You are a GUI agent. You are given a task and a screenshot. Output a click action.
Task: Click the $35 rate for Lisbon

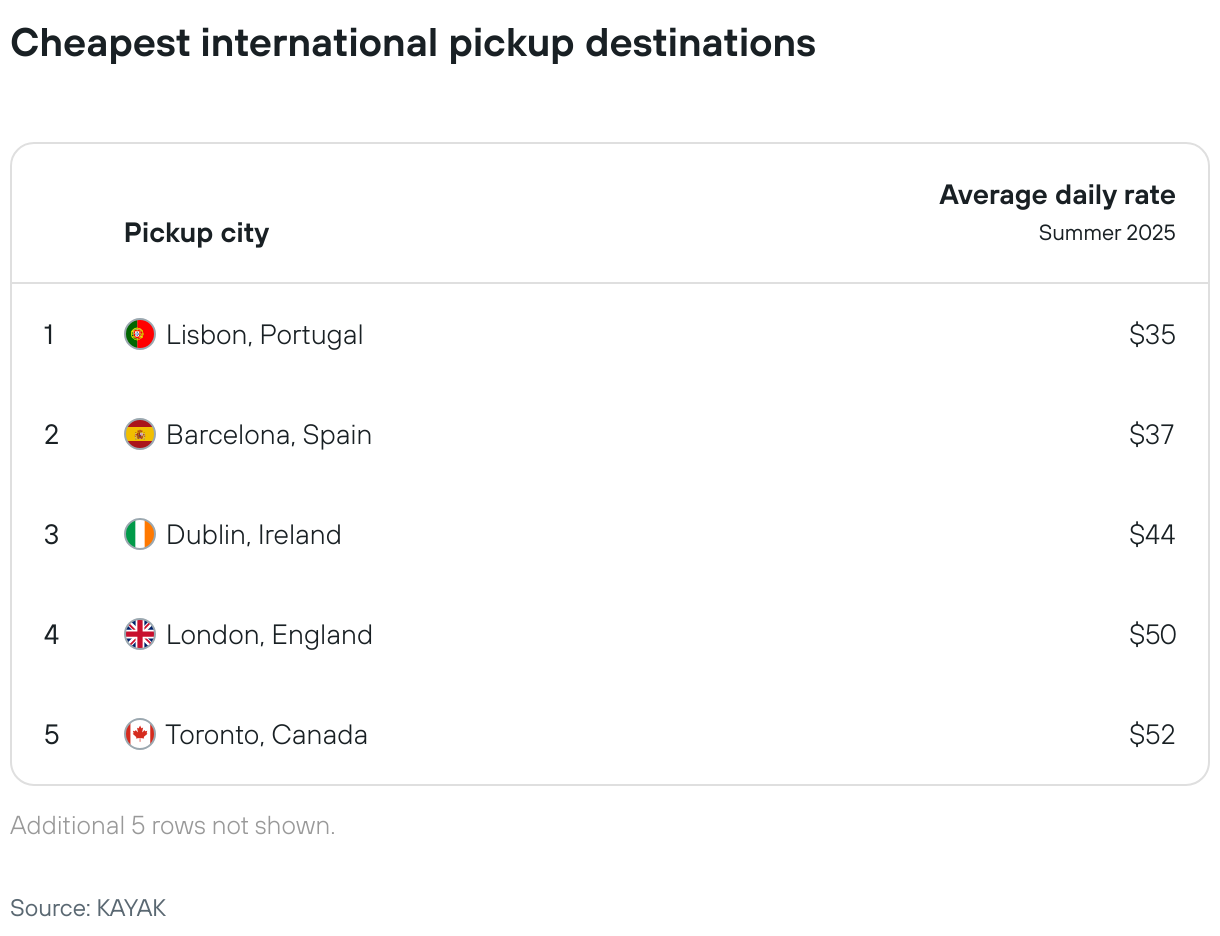coord(1152,334)
